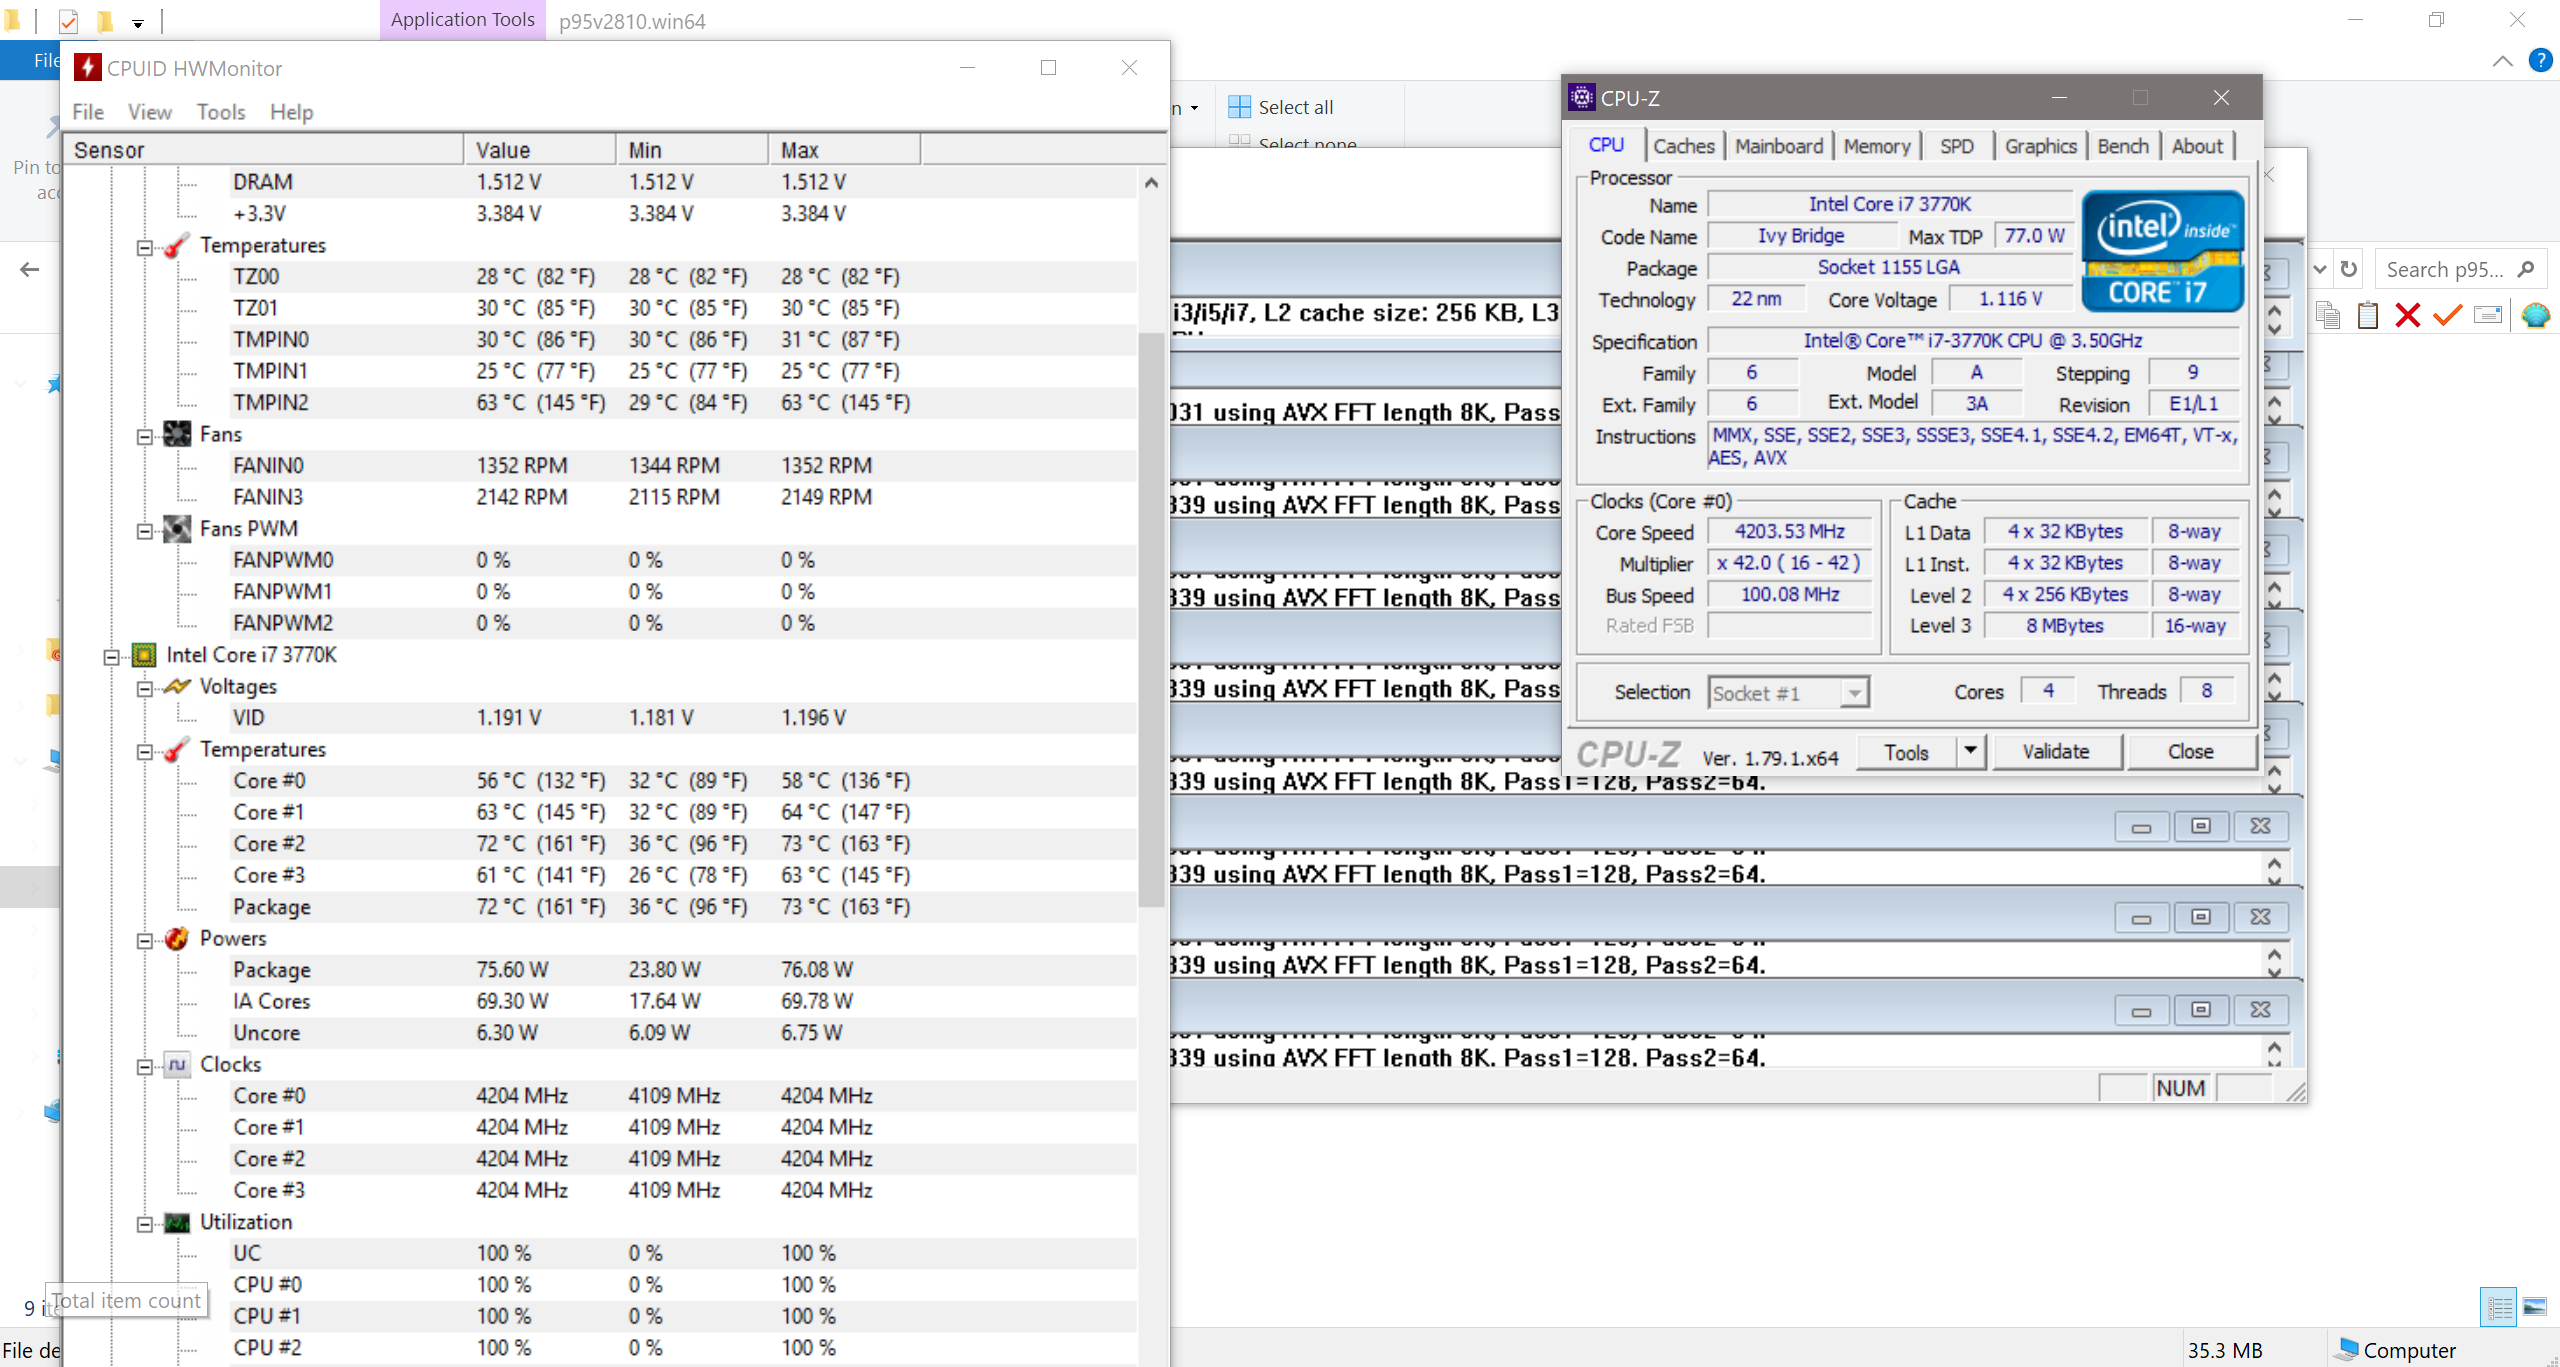Switch Explorer to details view
This screenshot has width=2560, height=1367.
[x=2499, y=1307]
